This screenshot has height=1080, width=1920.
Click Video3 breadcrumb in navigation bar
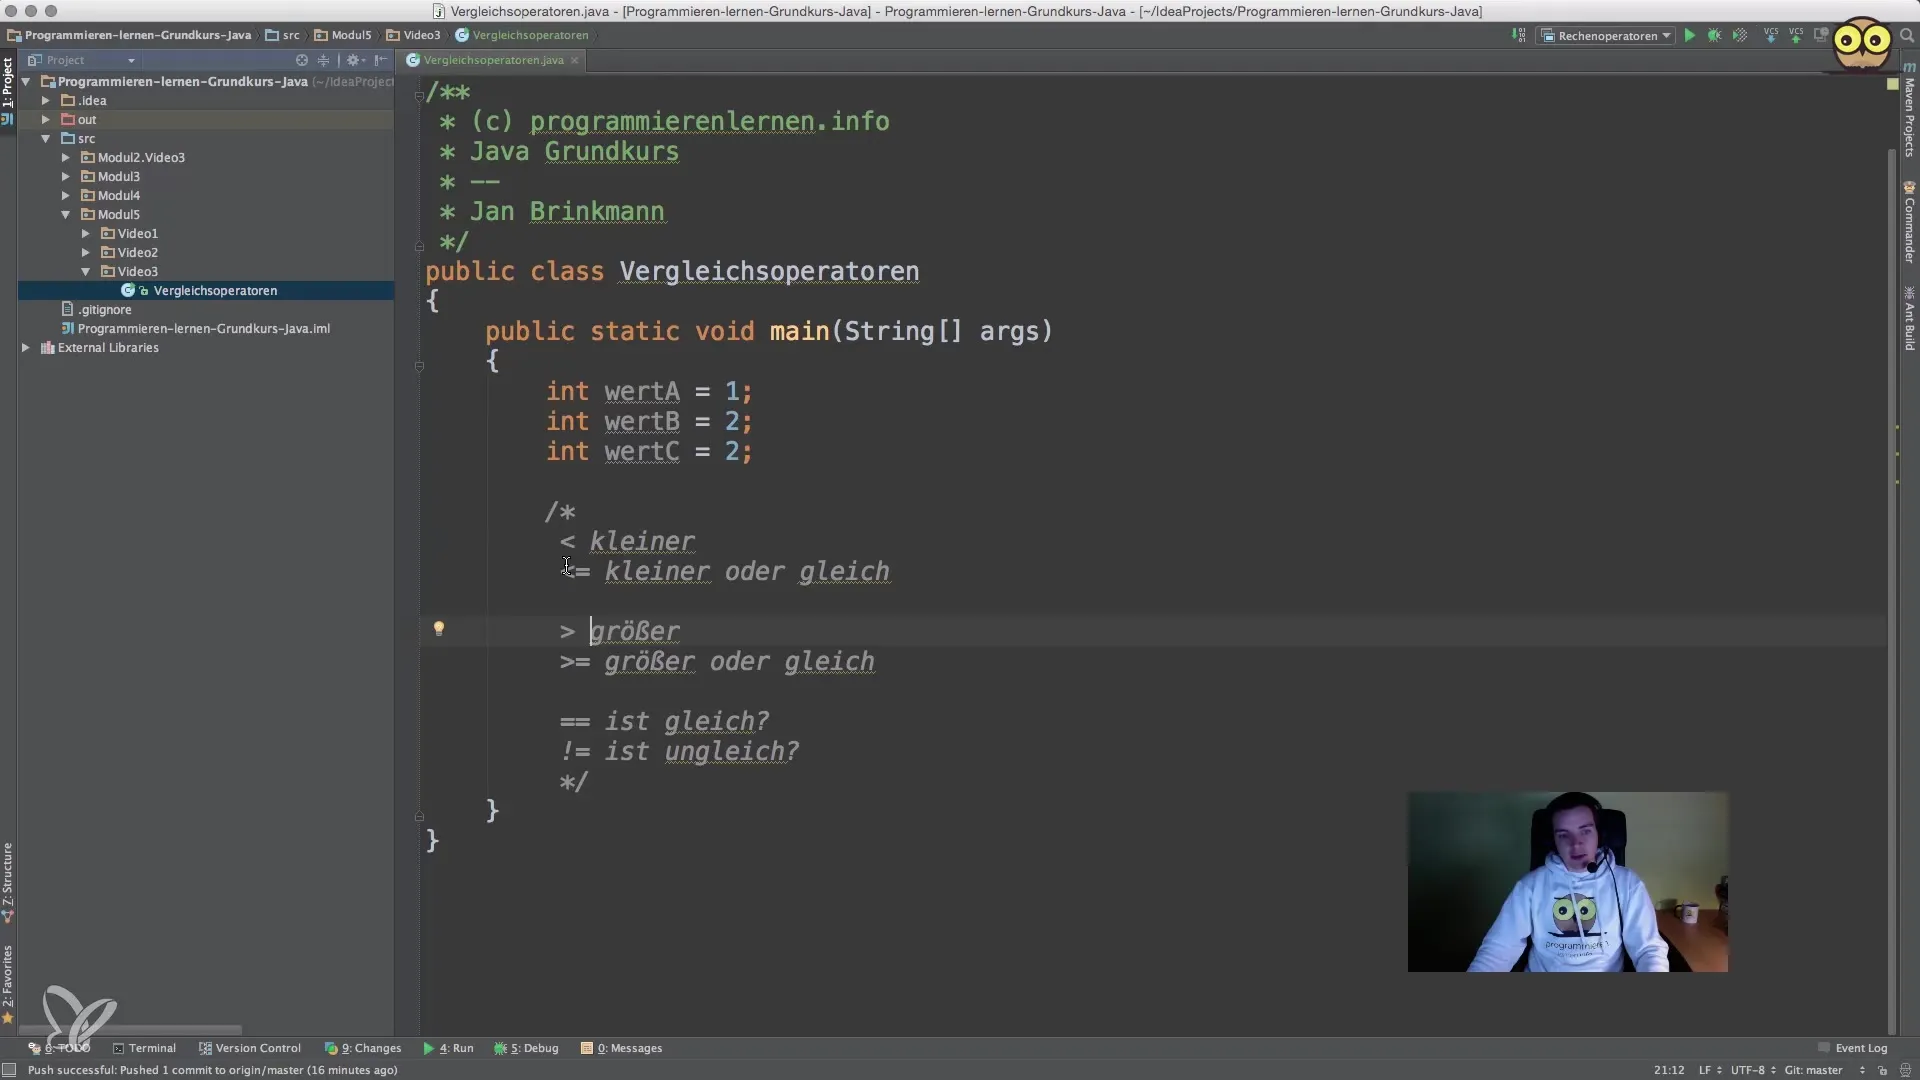click(x=414, y=35)
